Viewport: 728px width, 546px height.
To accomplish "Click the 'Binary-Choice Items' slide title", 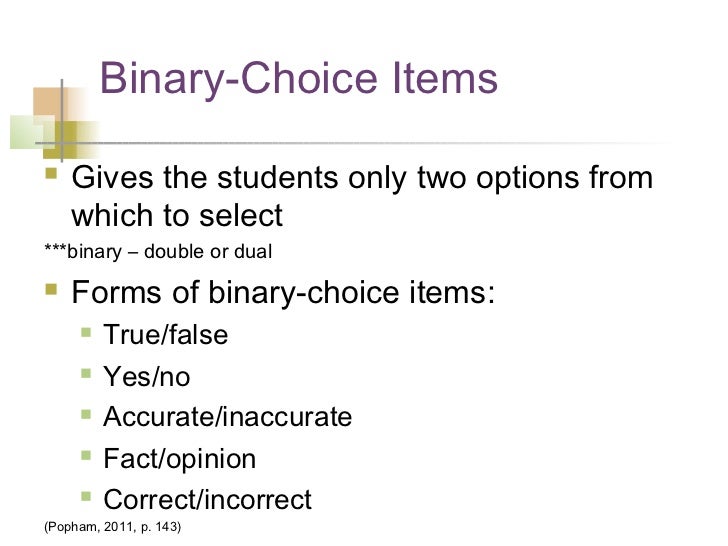I will click(x=299, y=79).
